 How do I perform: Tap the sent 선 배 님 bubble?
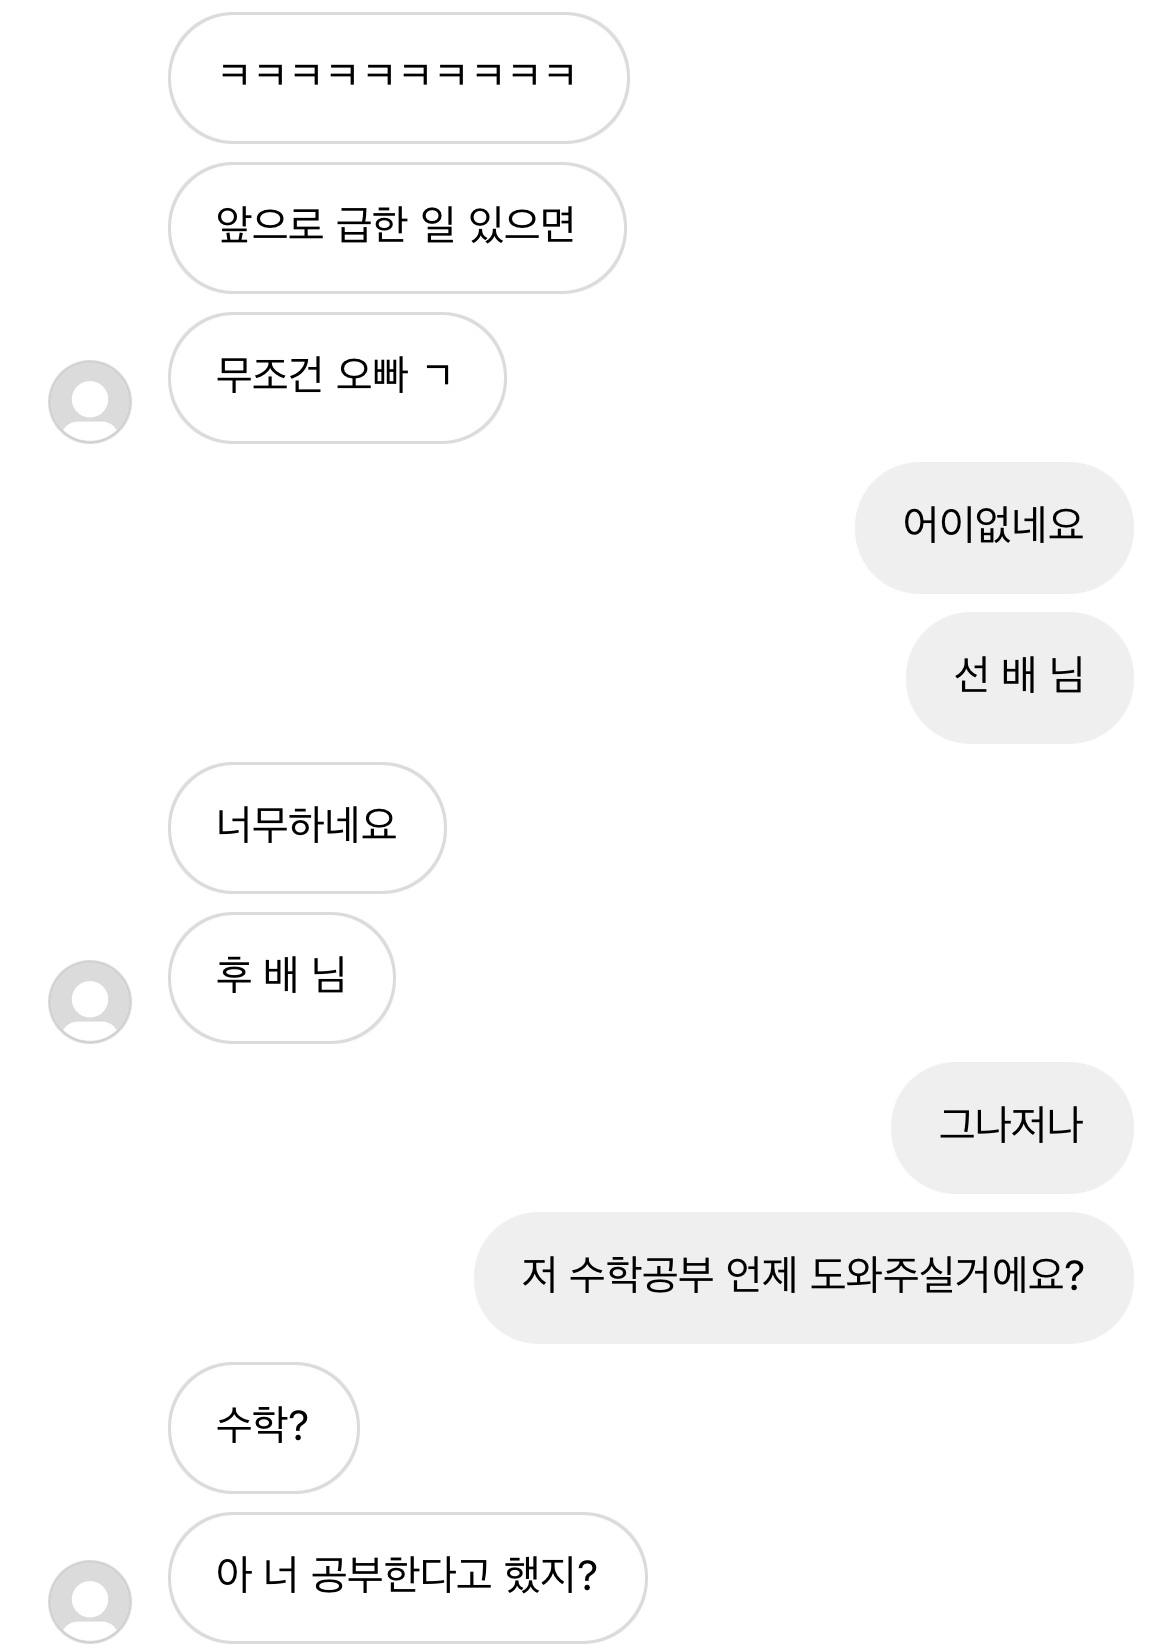(1019, 677)
